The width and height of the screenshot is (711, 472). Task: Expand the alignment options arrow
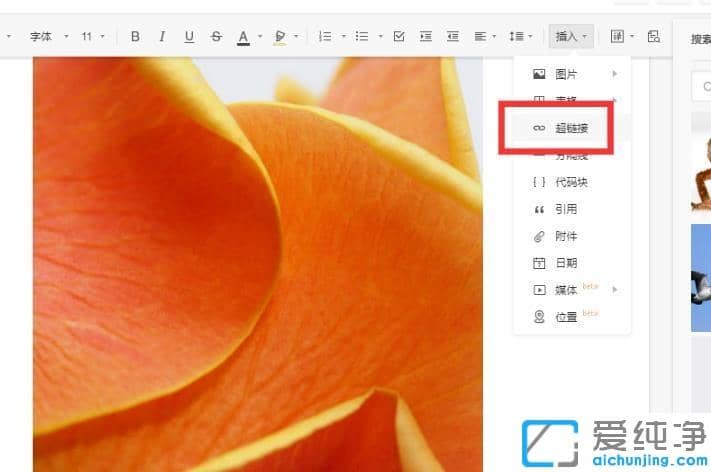tap(494, 36)
